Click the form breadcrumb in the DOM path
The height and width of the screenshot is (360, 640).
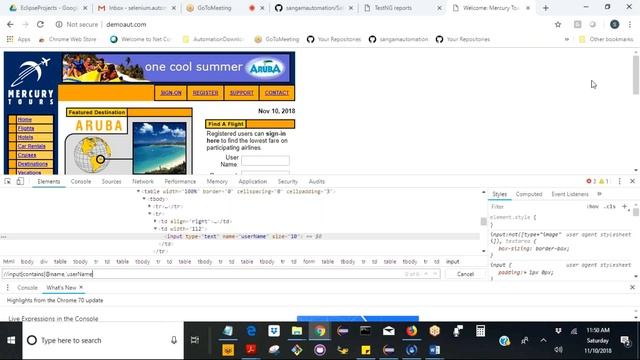309,262
